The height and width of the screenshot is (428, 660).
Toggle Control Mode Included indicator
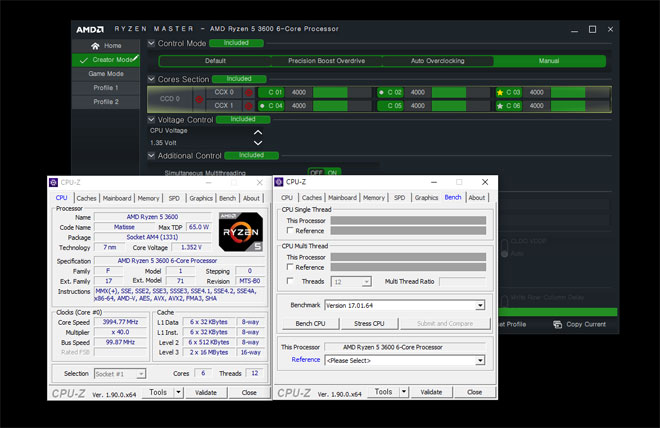click(236, 43)
